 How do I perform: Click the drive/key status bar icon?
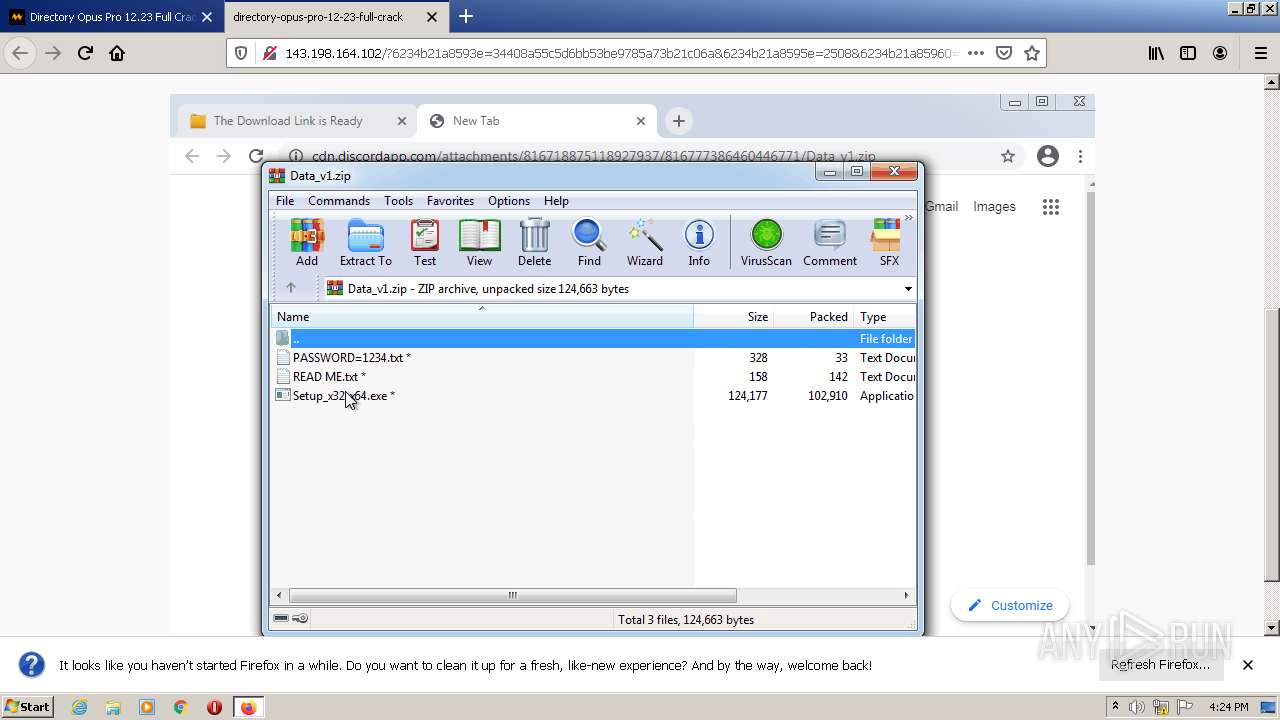click(291, 619)
